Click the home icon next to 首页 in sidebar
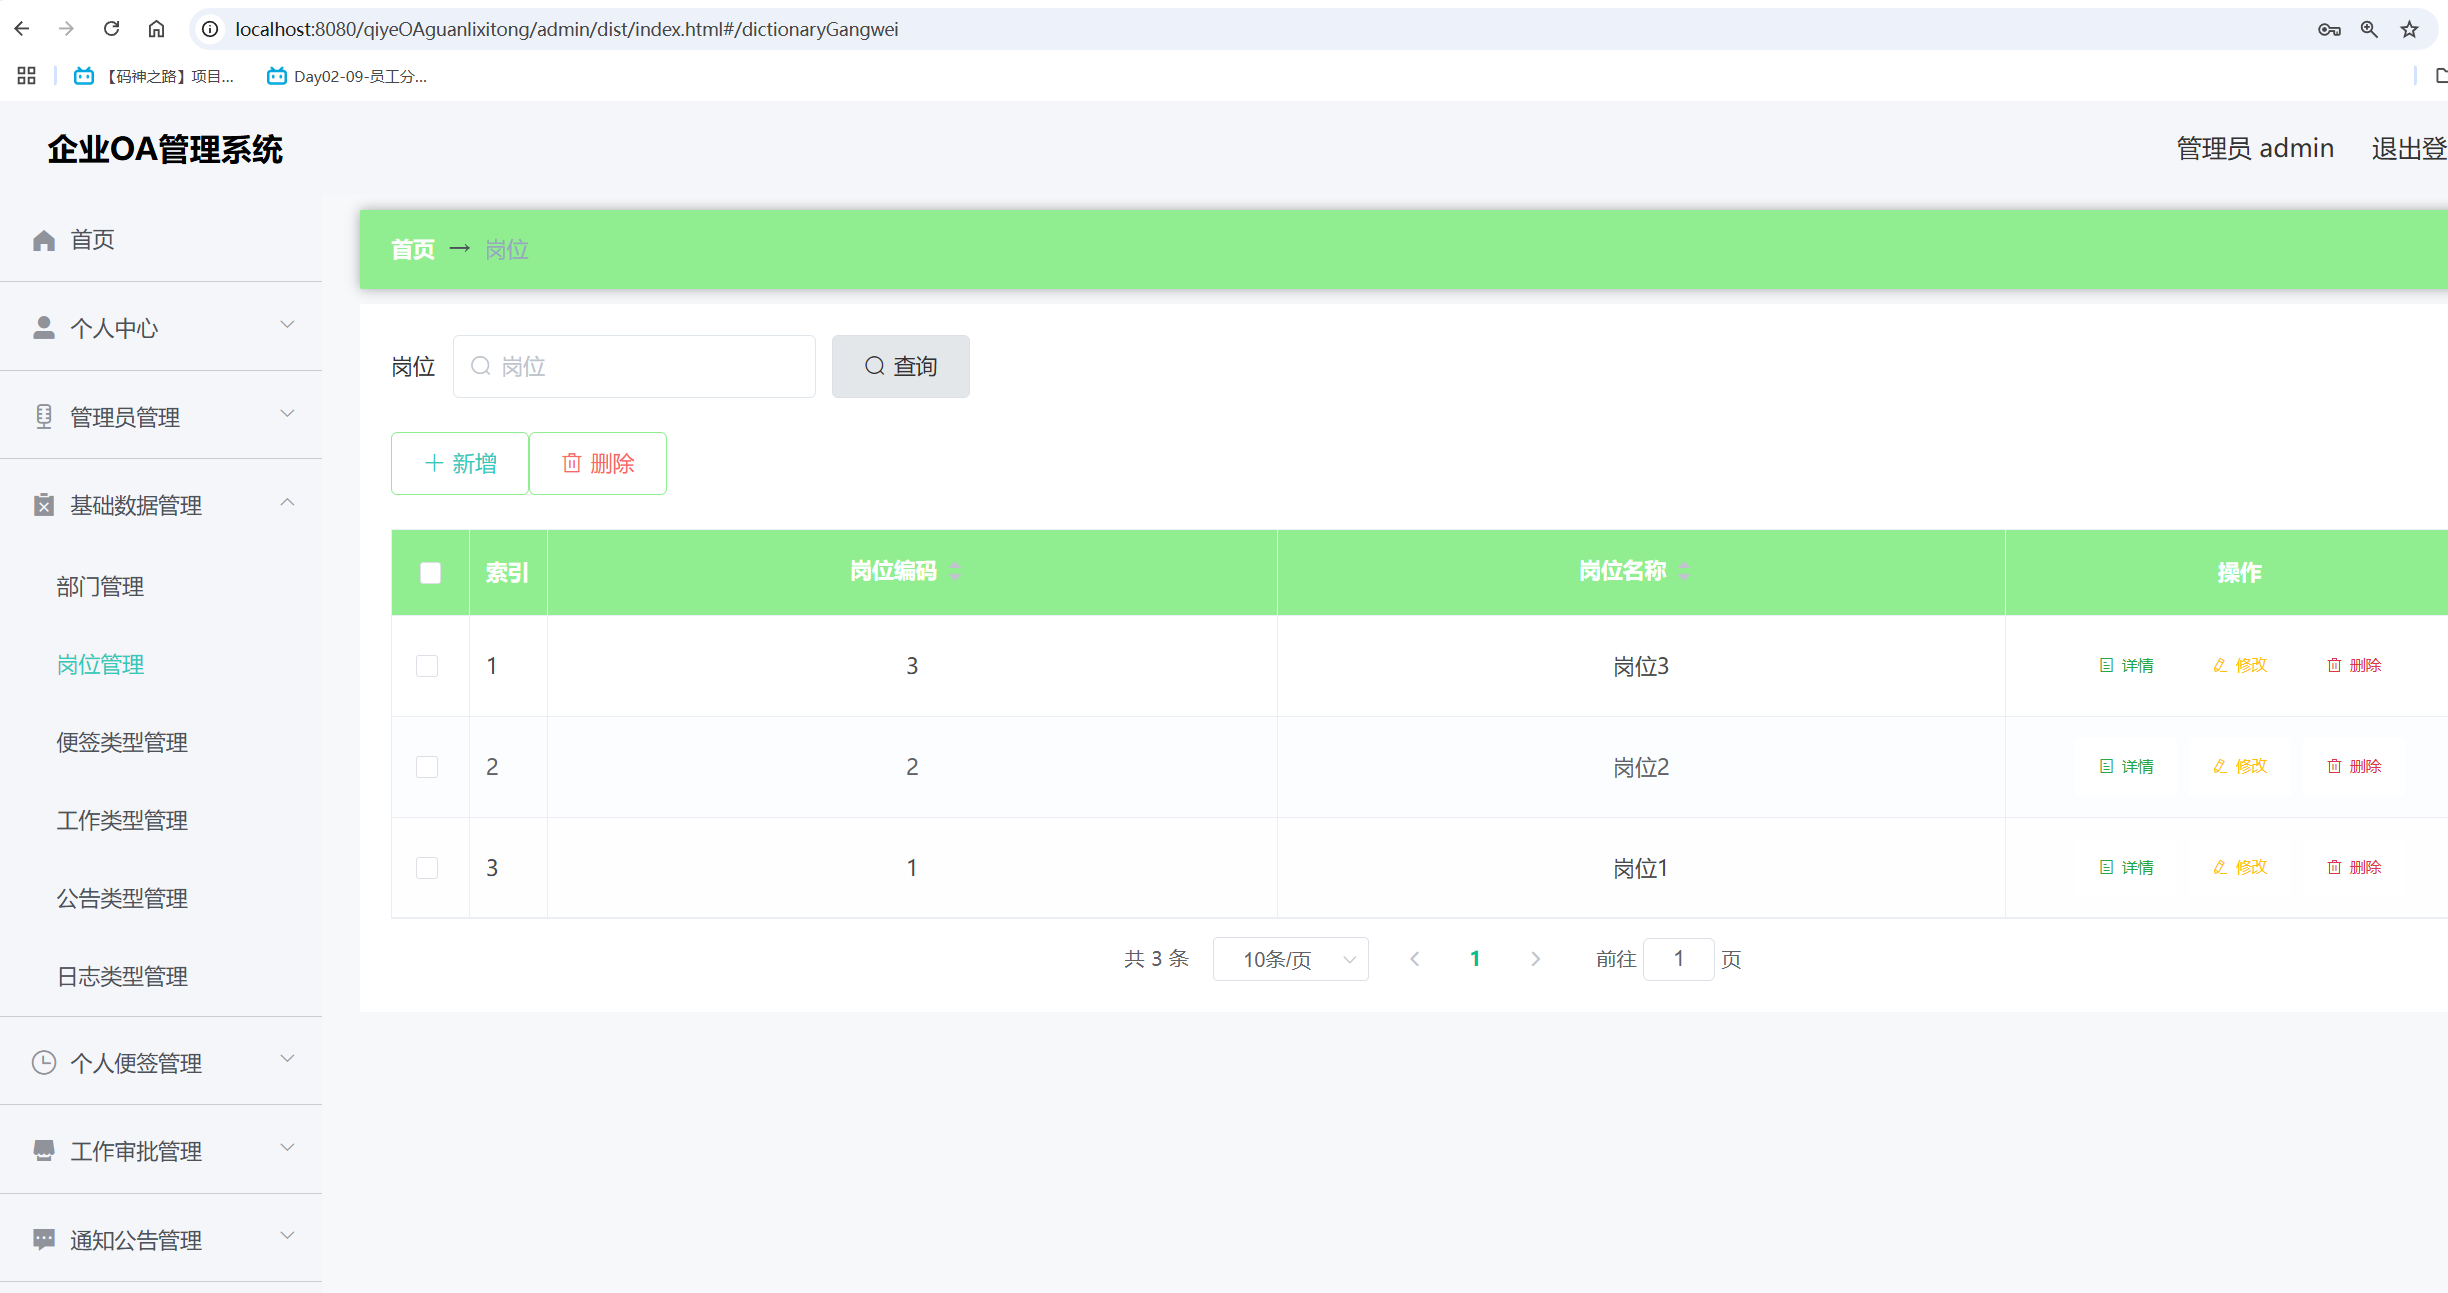Viewport: 2448px width, 1293px height. point(44,240)
